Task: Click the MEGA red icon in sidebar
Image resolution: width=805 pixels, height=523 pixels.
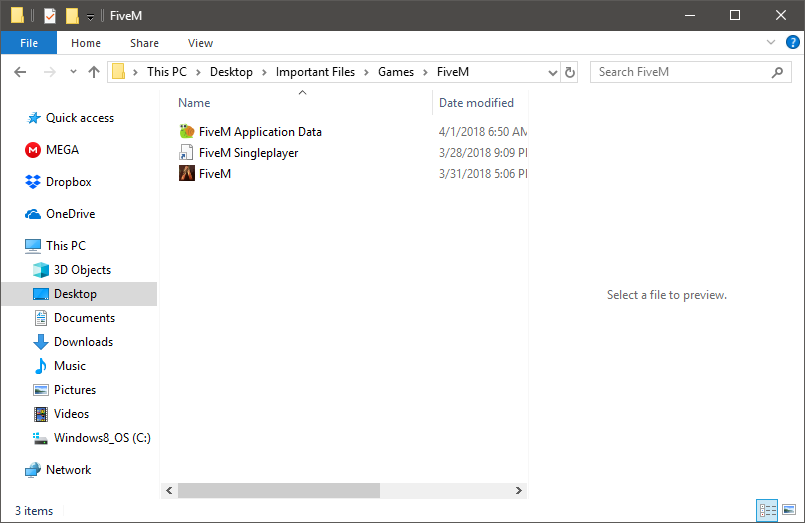Action: [33, 150]
